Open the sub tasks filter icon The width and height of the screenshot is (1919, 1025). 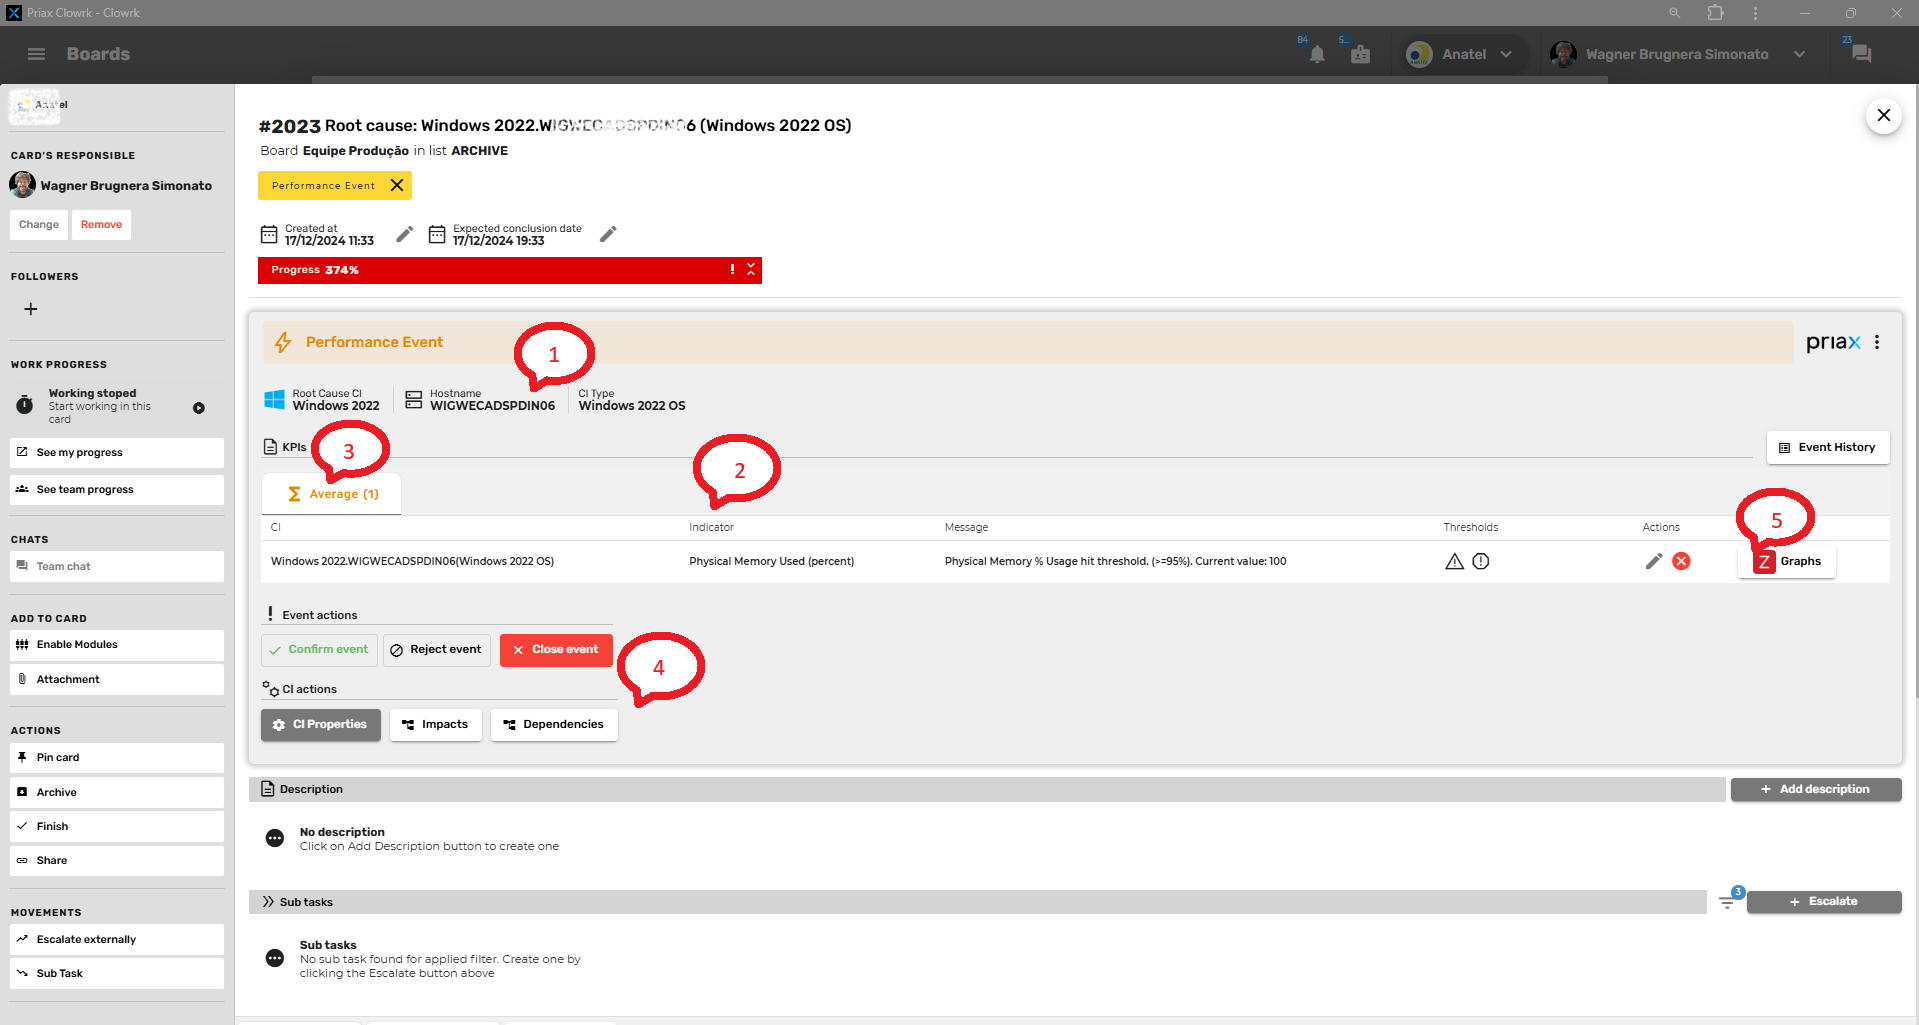1727,902
